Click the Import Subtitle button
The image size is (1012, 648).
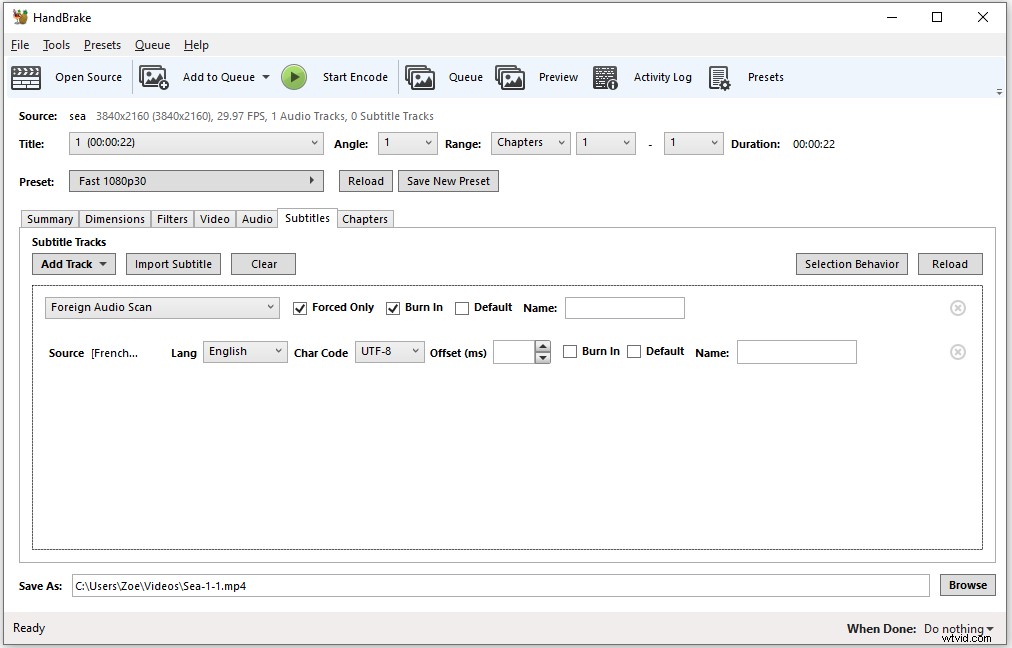172,264
